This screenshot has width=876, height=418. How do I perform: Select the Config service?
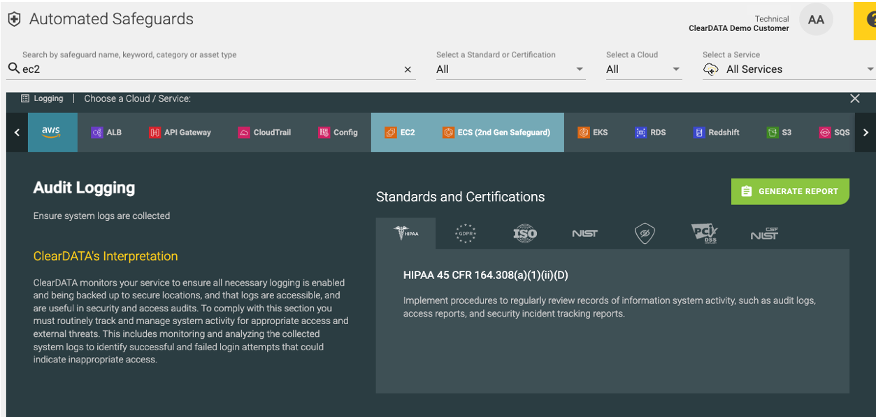point(337,132)
